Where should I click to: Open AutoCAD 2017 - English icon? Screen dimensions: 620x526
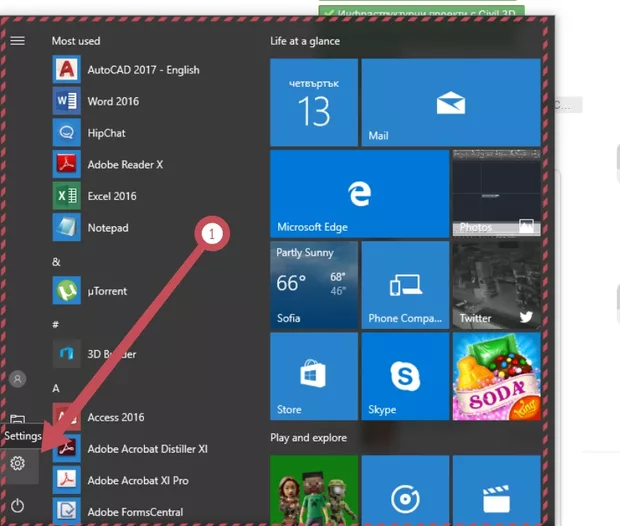click(x=66, y=69)
